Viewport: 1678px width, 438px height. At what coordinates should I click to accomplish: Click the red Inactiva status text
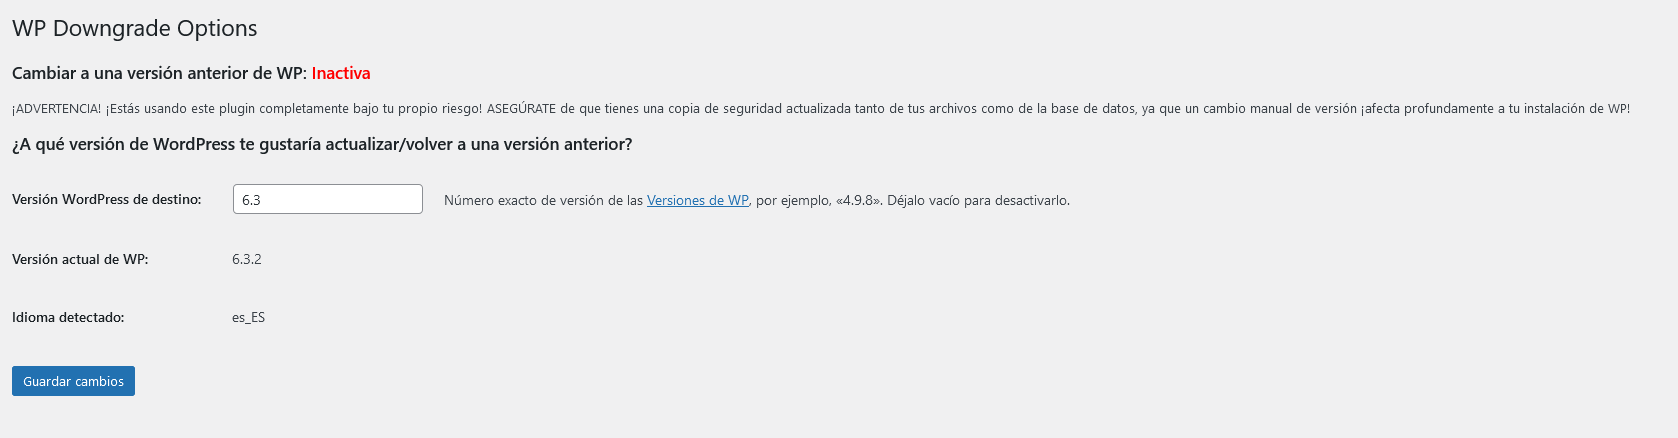coord(341,73)
